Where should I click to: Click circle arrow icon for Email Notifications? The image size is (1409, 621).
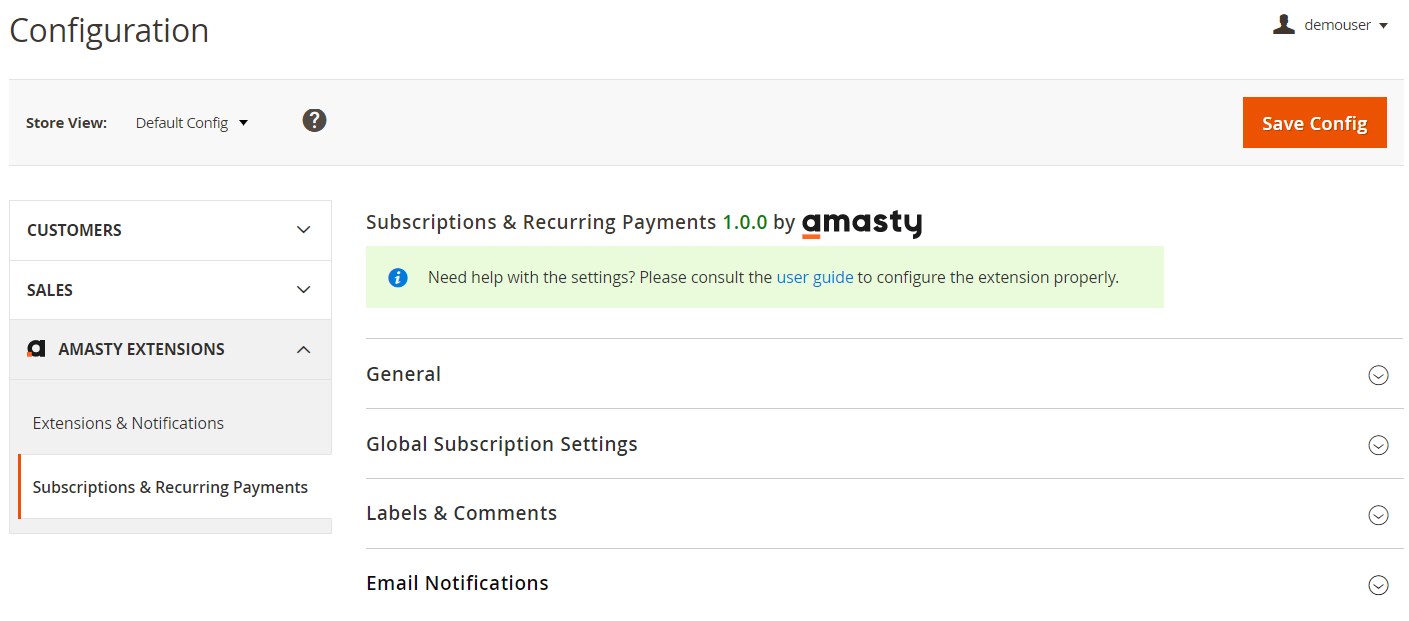click(1378, 585)
